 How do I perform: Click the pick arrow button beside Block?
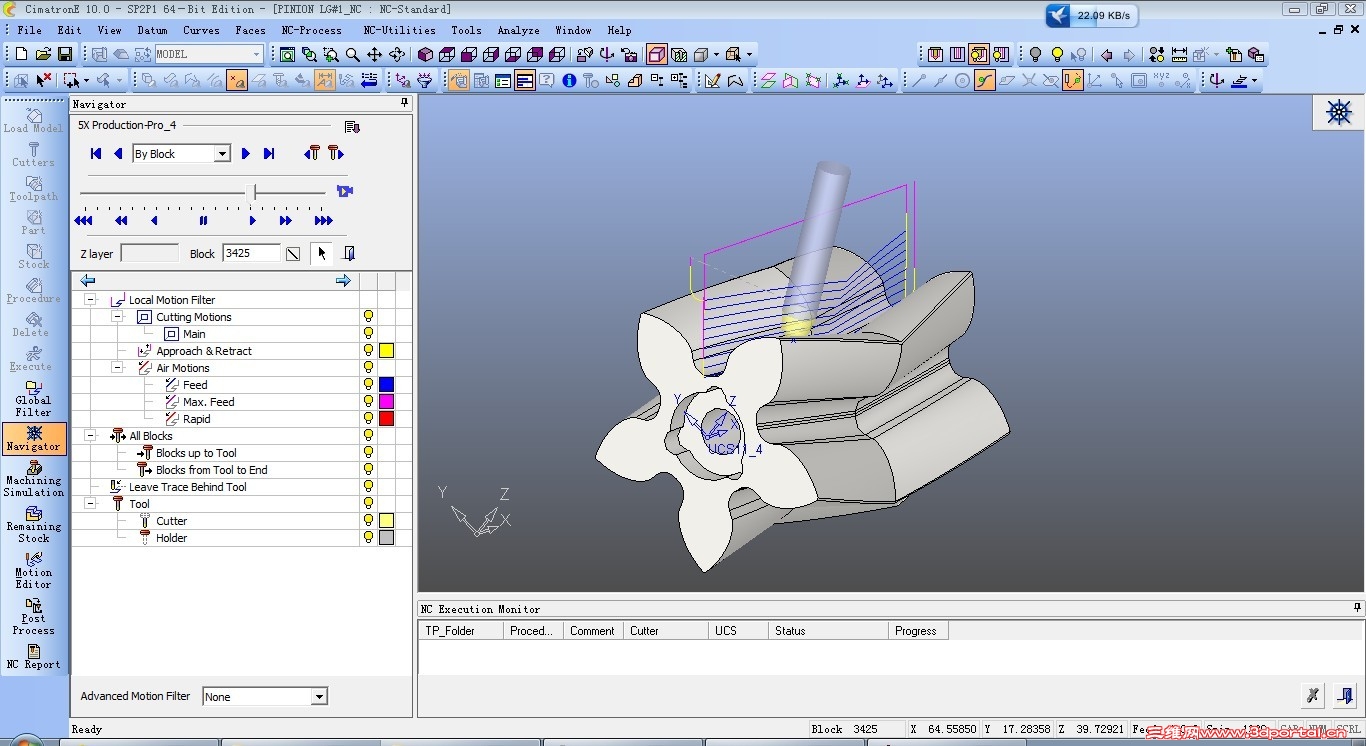click(x=322, y=253)
